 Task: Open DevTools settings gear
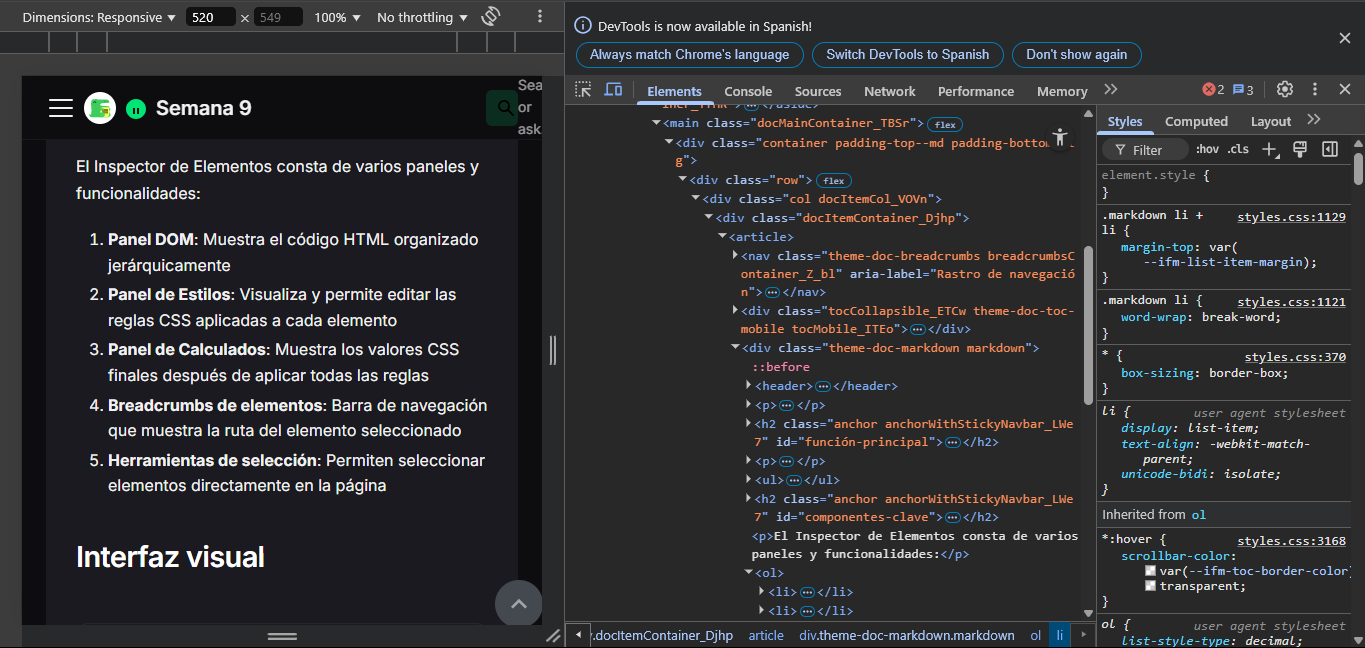[1285, 90]
